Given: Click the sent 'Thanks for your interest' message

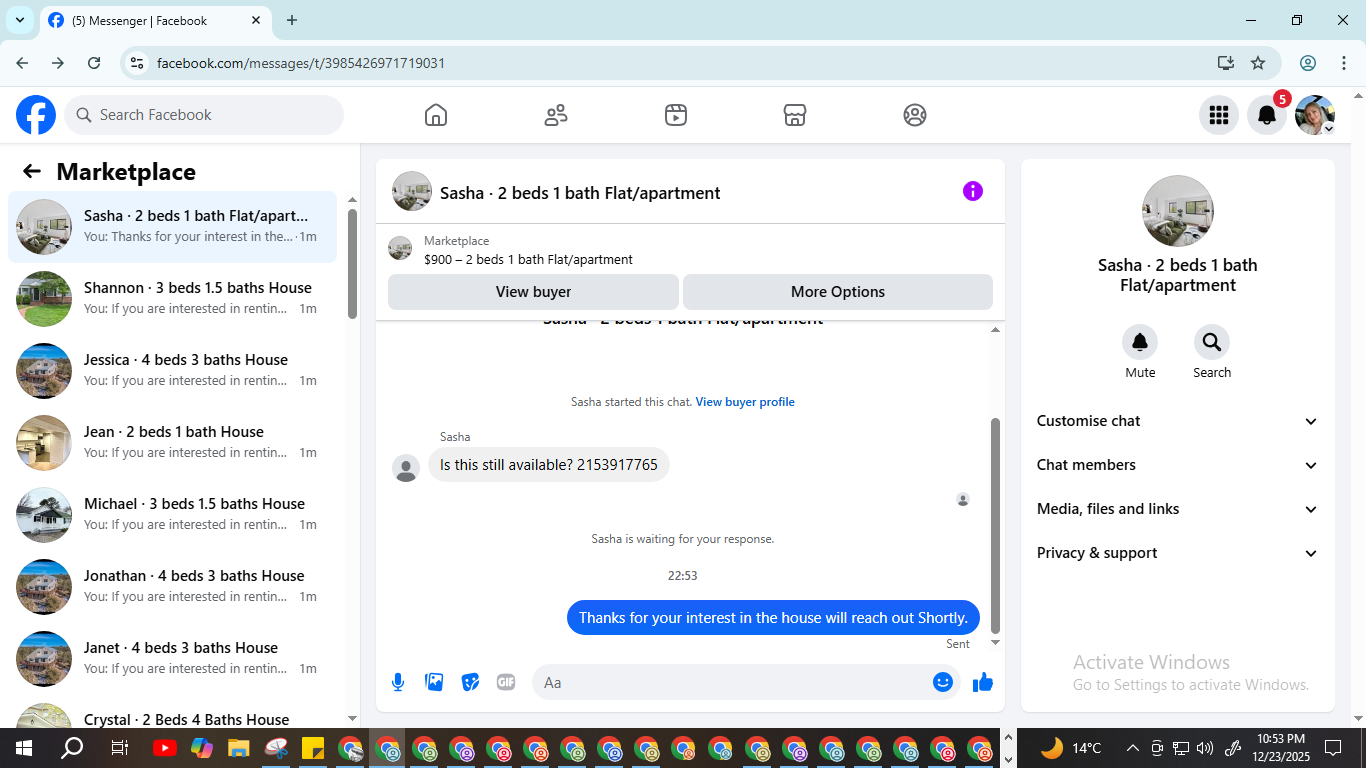Looking at the screenshot, I should coord(773,617).
